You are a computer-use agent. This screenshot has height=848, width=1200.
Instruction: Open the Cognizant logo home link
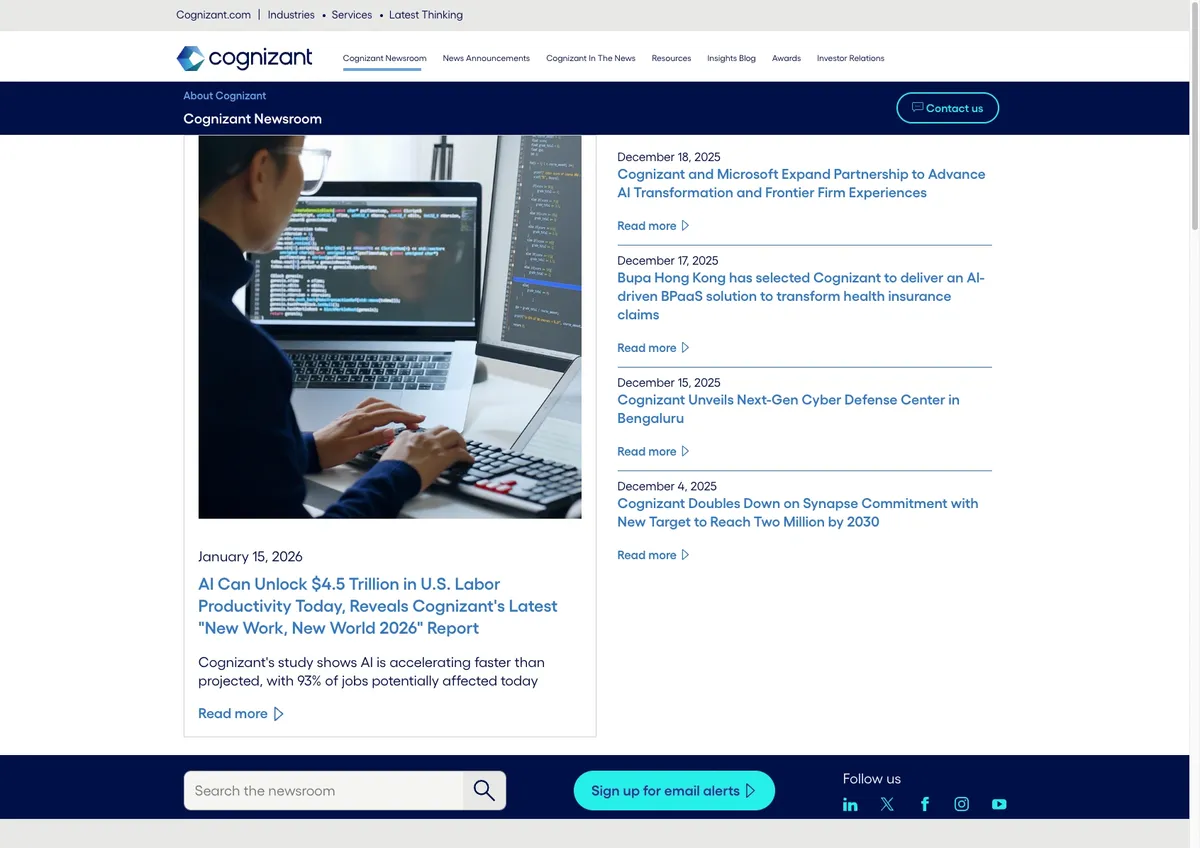click(244, 58)
